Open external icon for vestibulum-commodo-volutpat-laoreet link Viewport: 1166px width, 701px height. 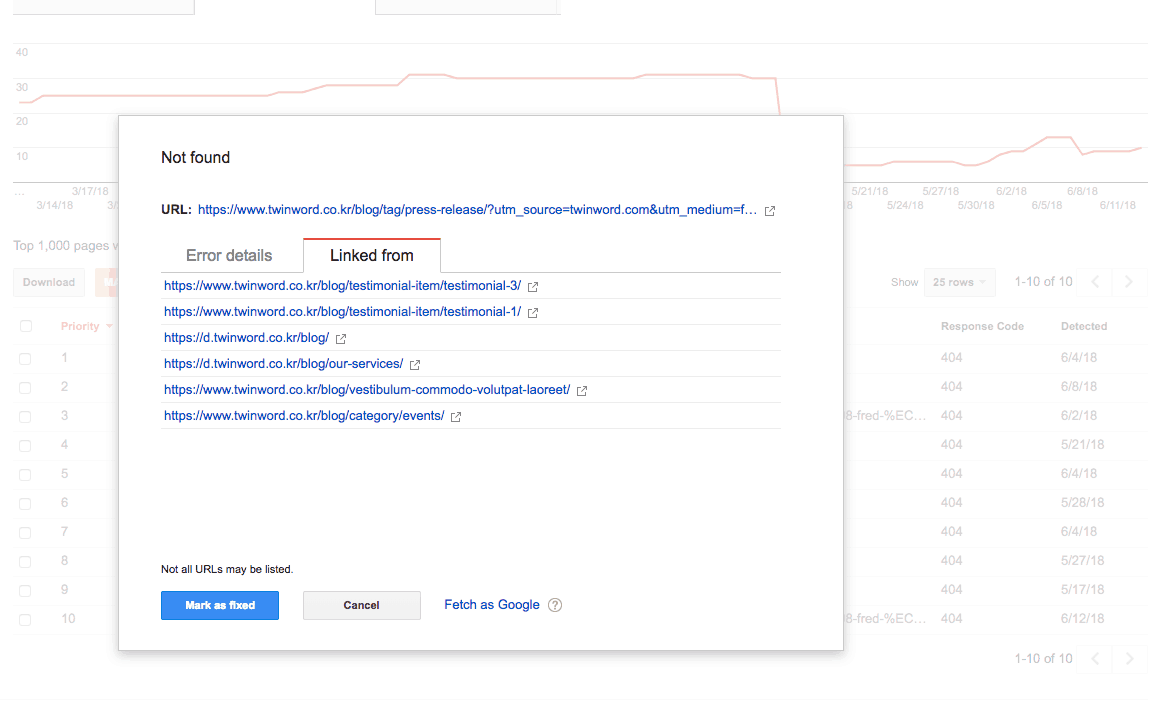[x=582, y=391]
